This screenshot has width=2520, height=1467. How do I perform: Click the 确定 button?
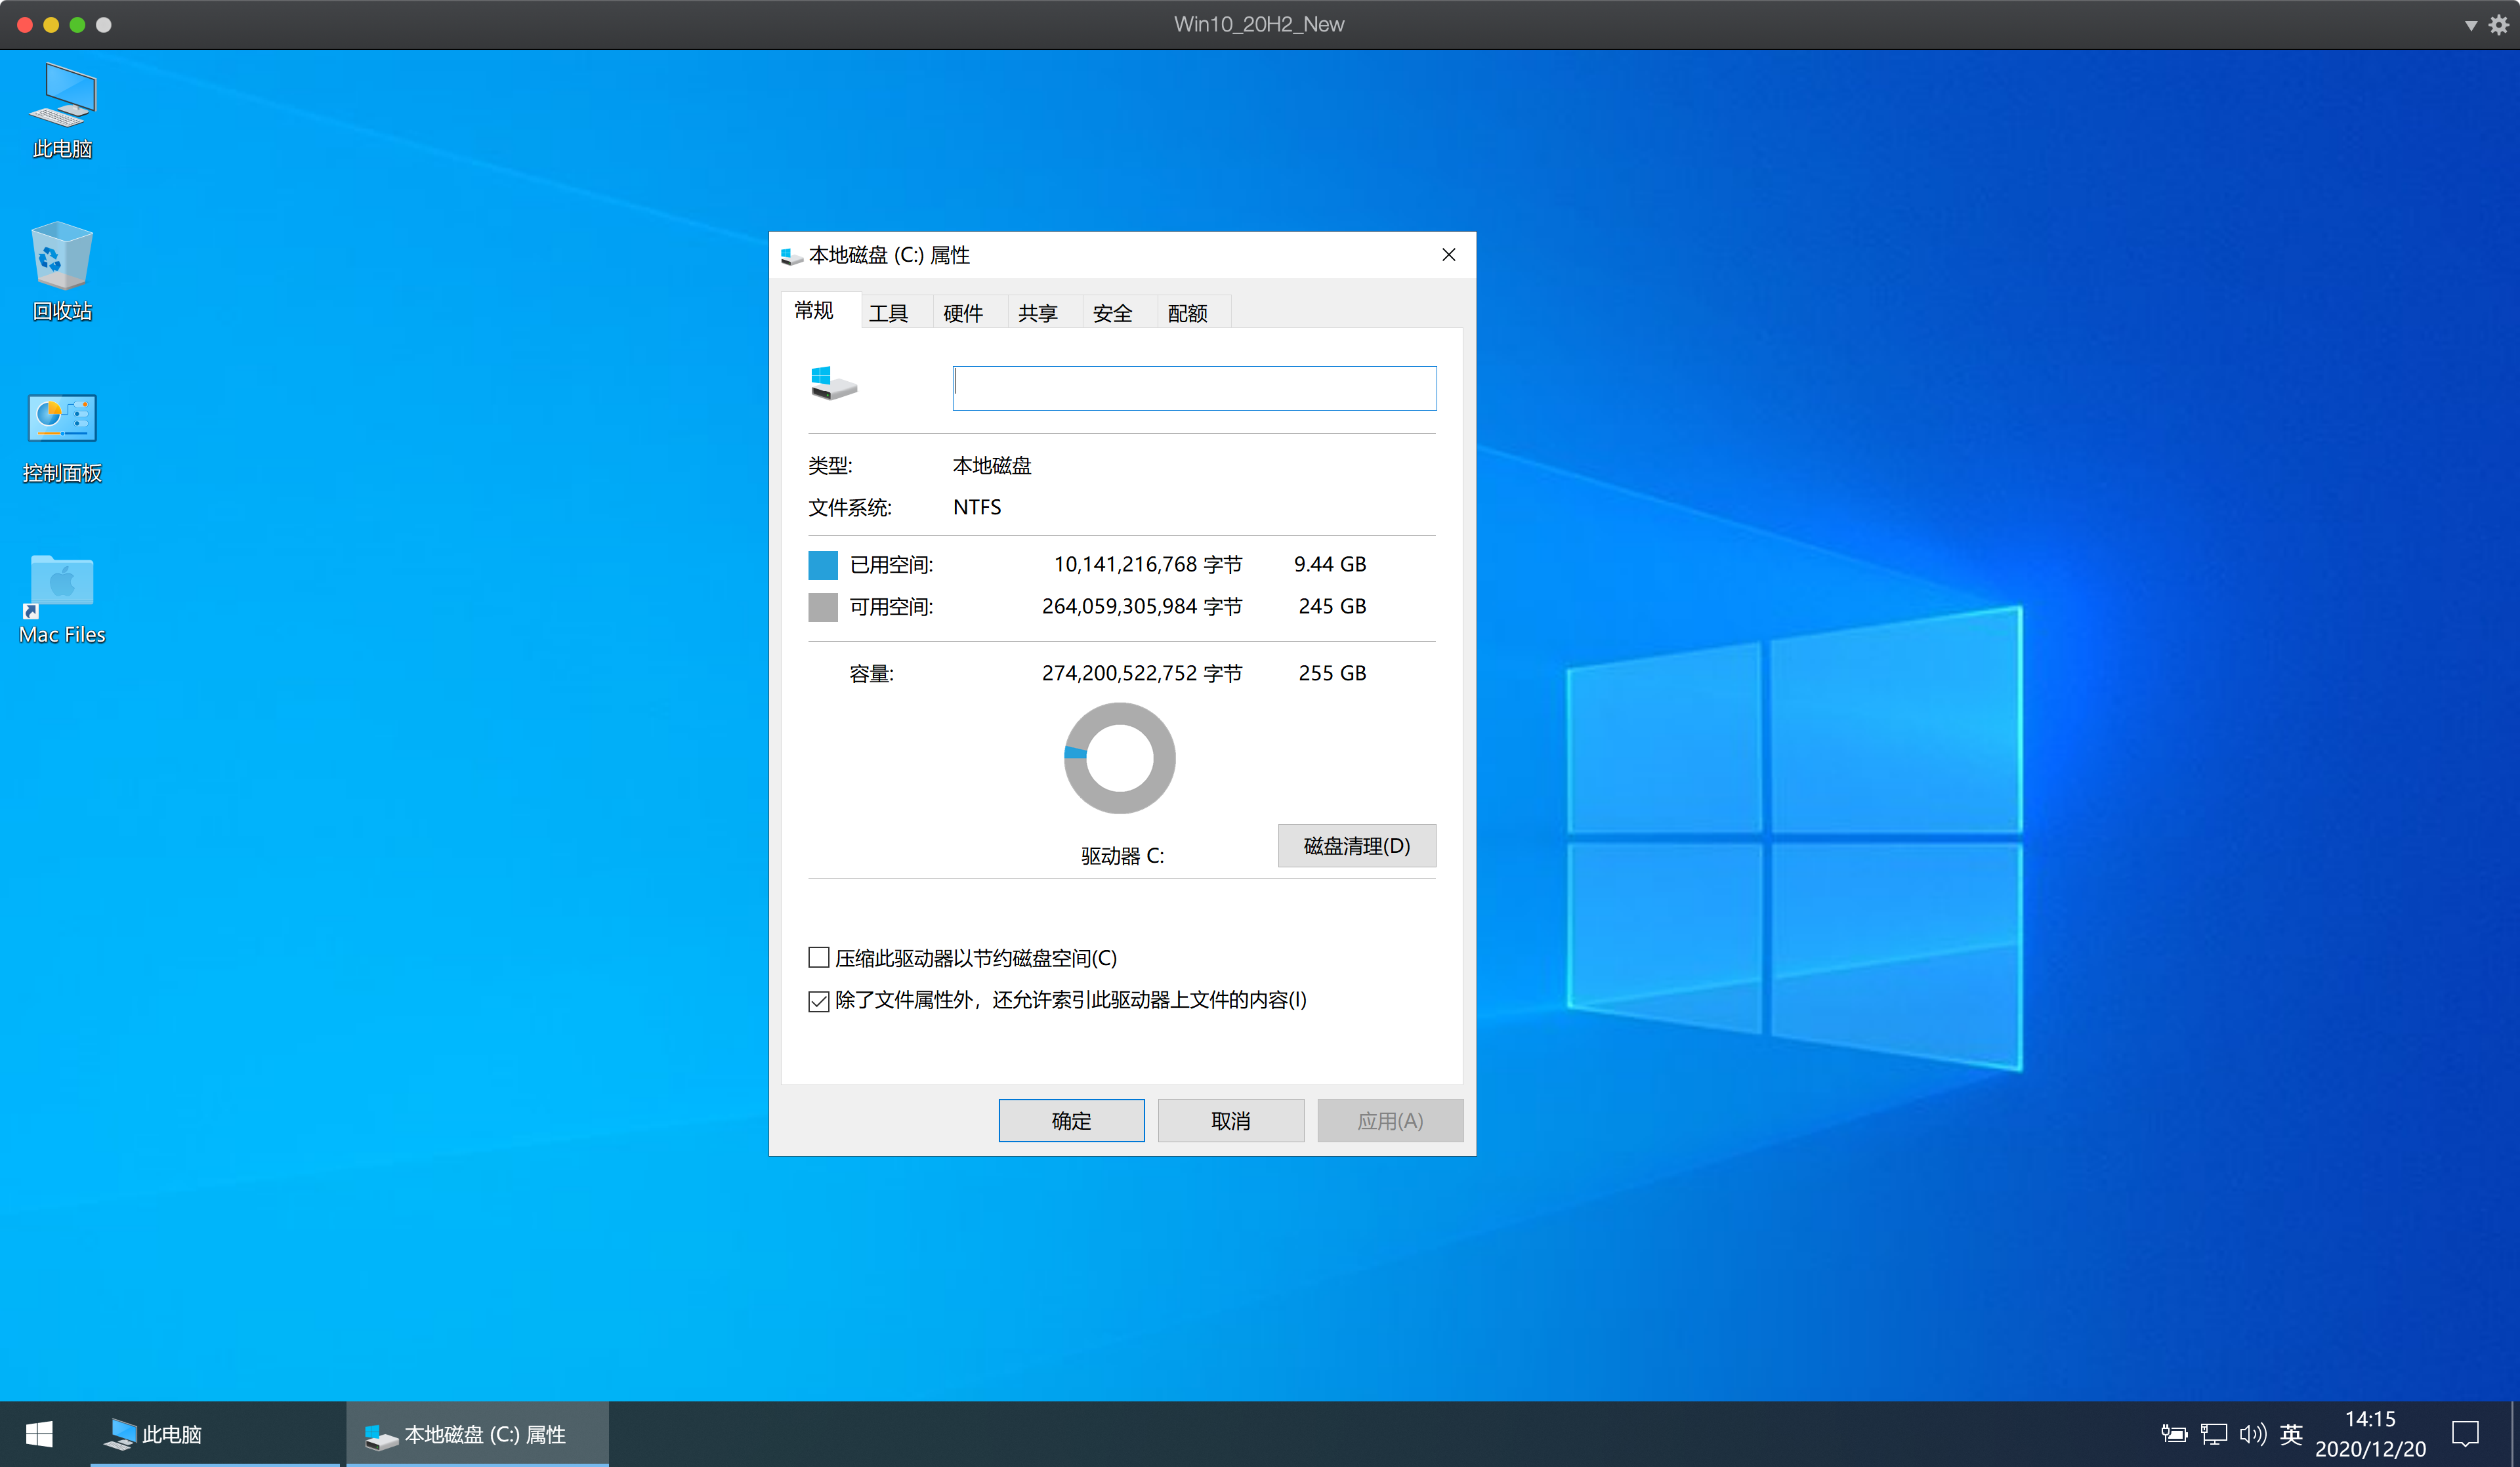(x=1071, y=1121)
